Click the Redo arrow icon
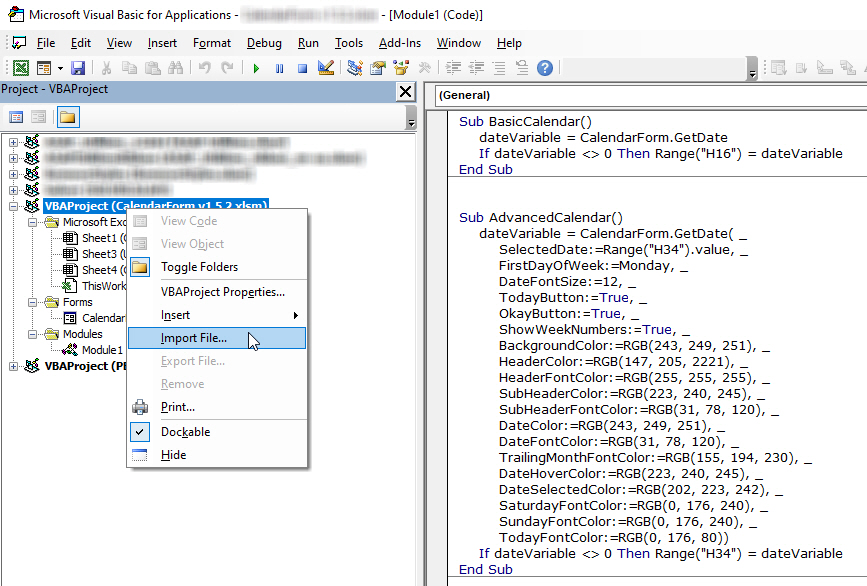The image size is (867, 586). [227, 68]
